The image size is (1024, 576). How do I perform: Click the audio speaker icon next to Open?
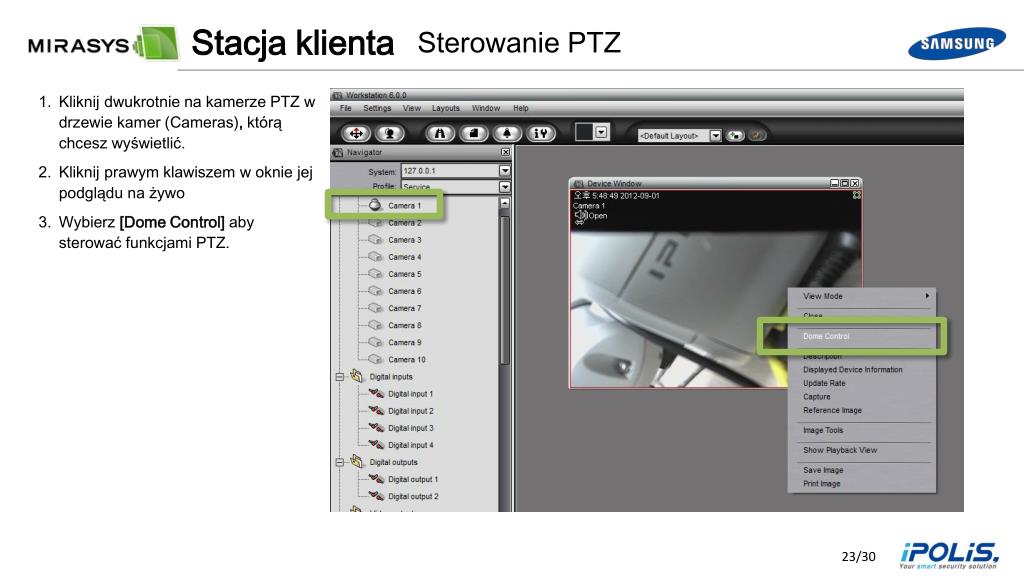pyautogui.click(x=580, y=215)
